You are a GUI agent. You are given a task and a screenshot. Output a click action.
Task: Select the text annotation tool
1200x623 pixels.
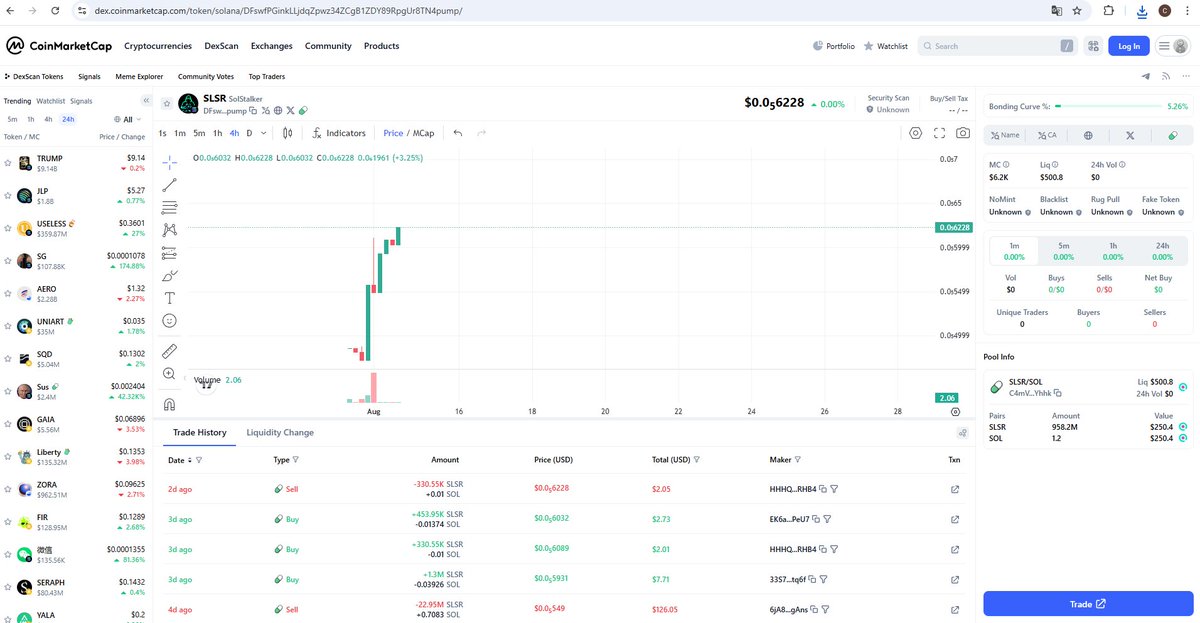tap(169, 298)
